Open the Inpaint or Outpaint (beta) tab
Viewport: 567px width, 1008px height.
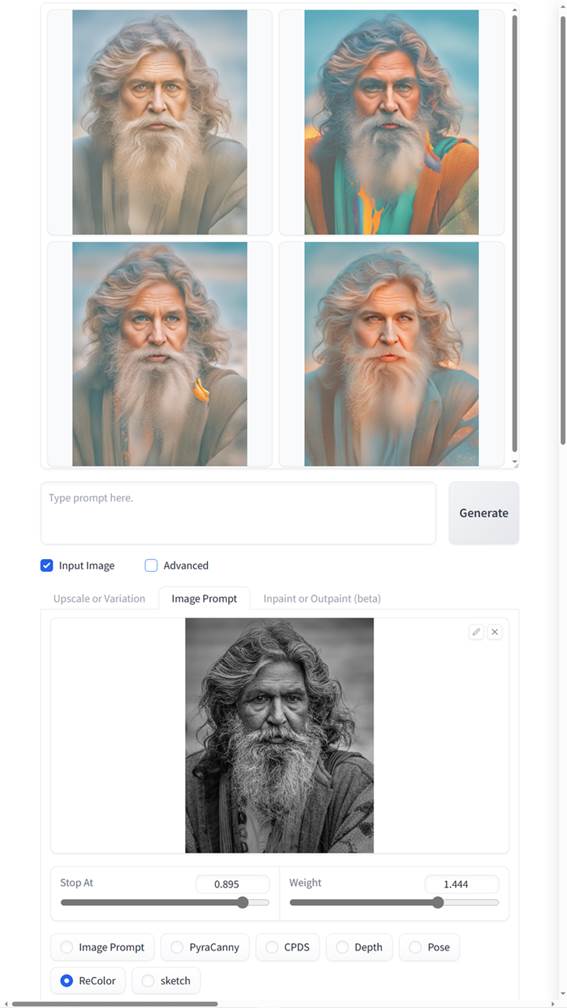pos(322,598)
